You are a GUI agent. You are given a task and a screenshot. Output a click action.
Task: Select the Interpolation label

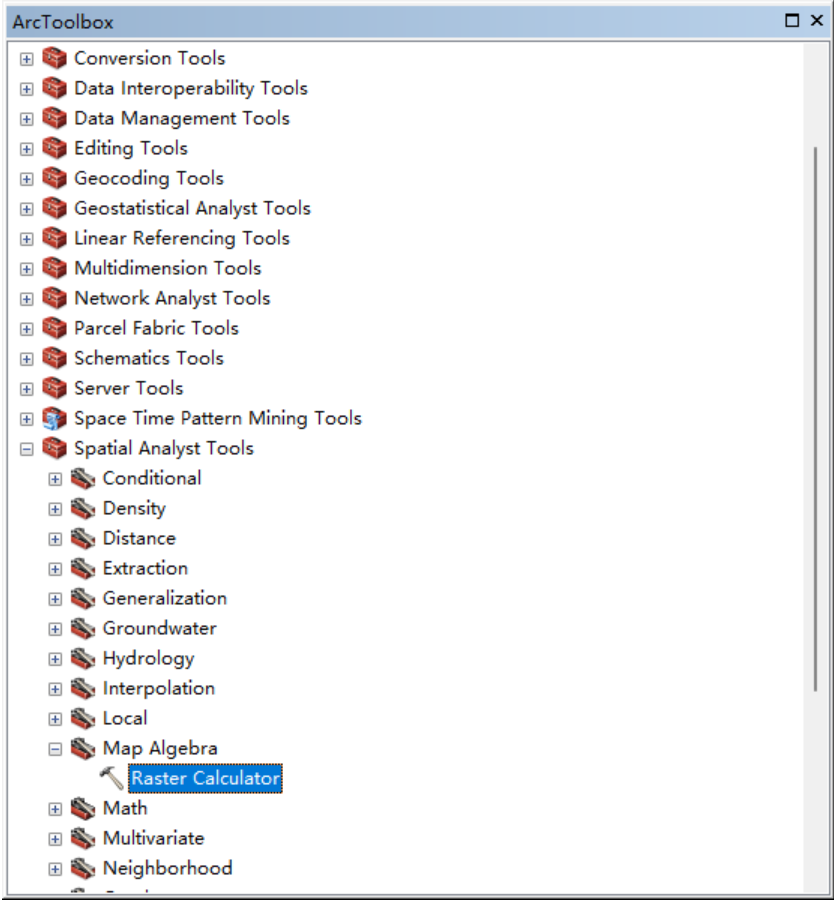pyautogui.click(x=159, y=688)
